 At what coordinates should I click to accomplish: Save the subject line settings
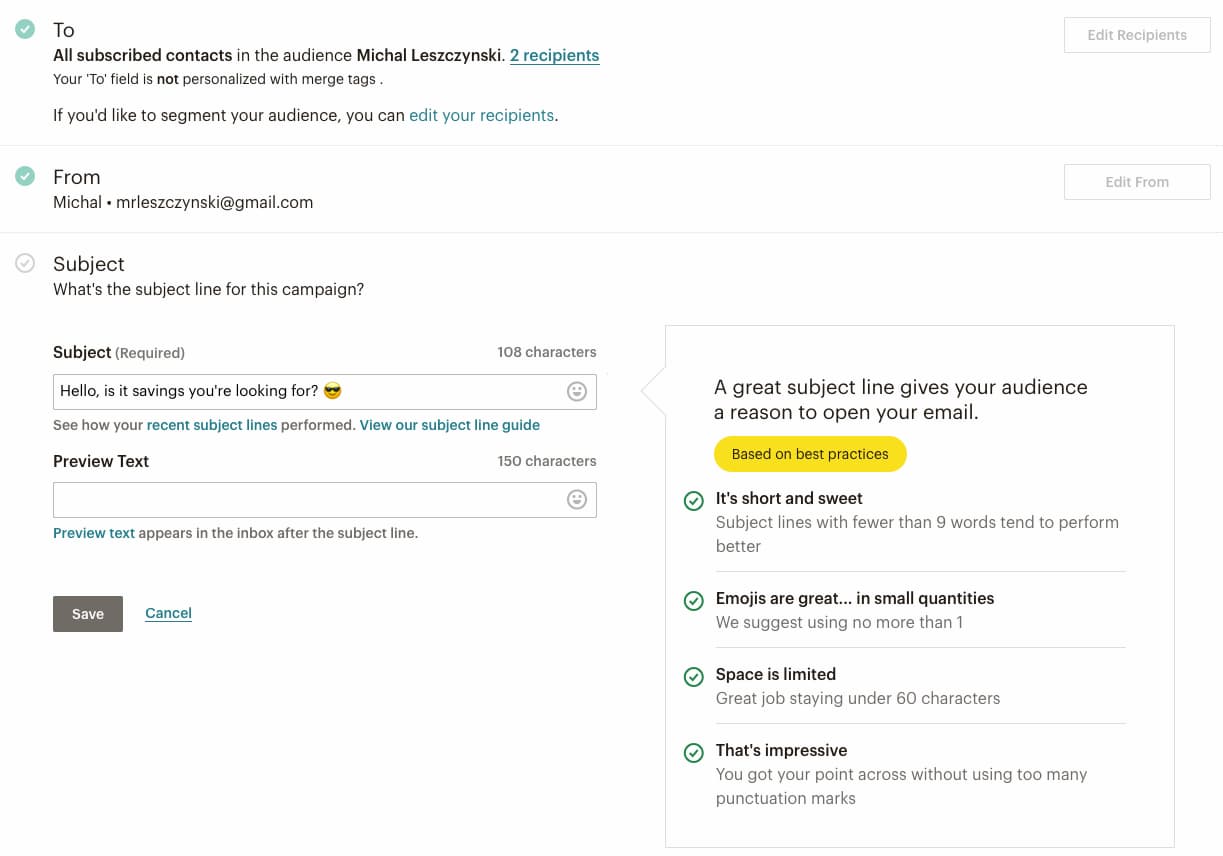(x=87, y=613)
